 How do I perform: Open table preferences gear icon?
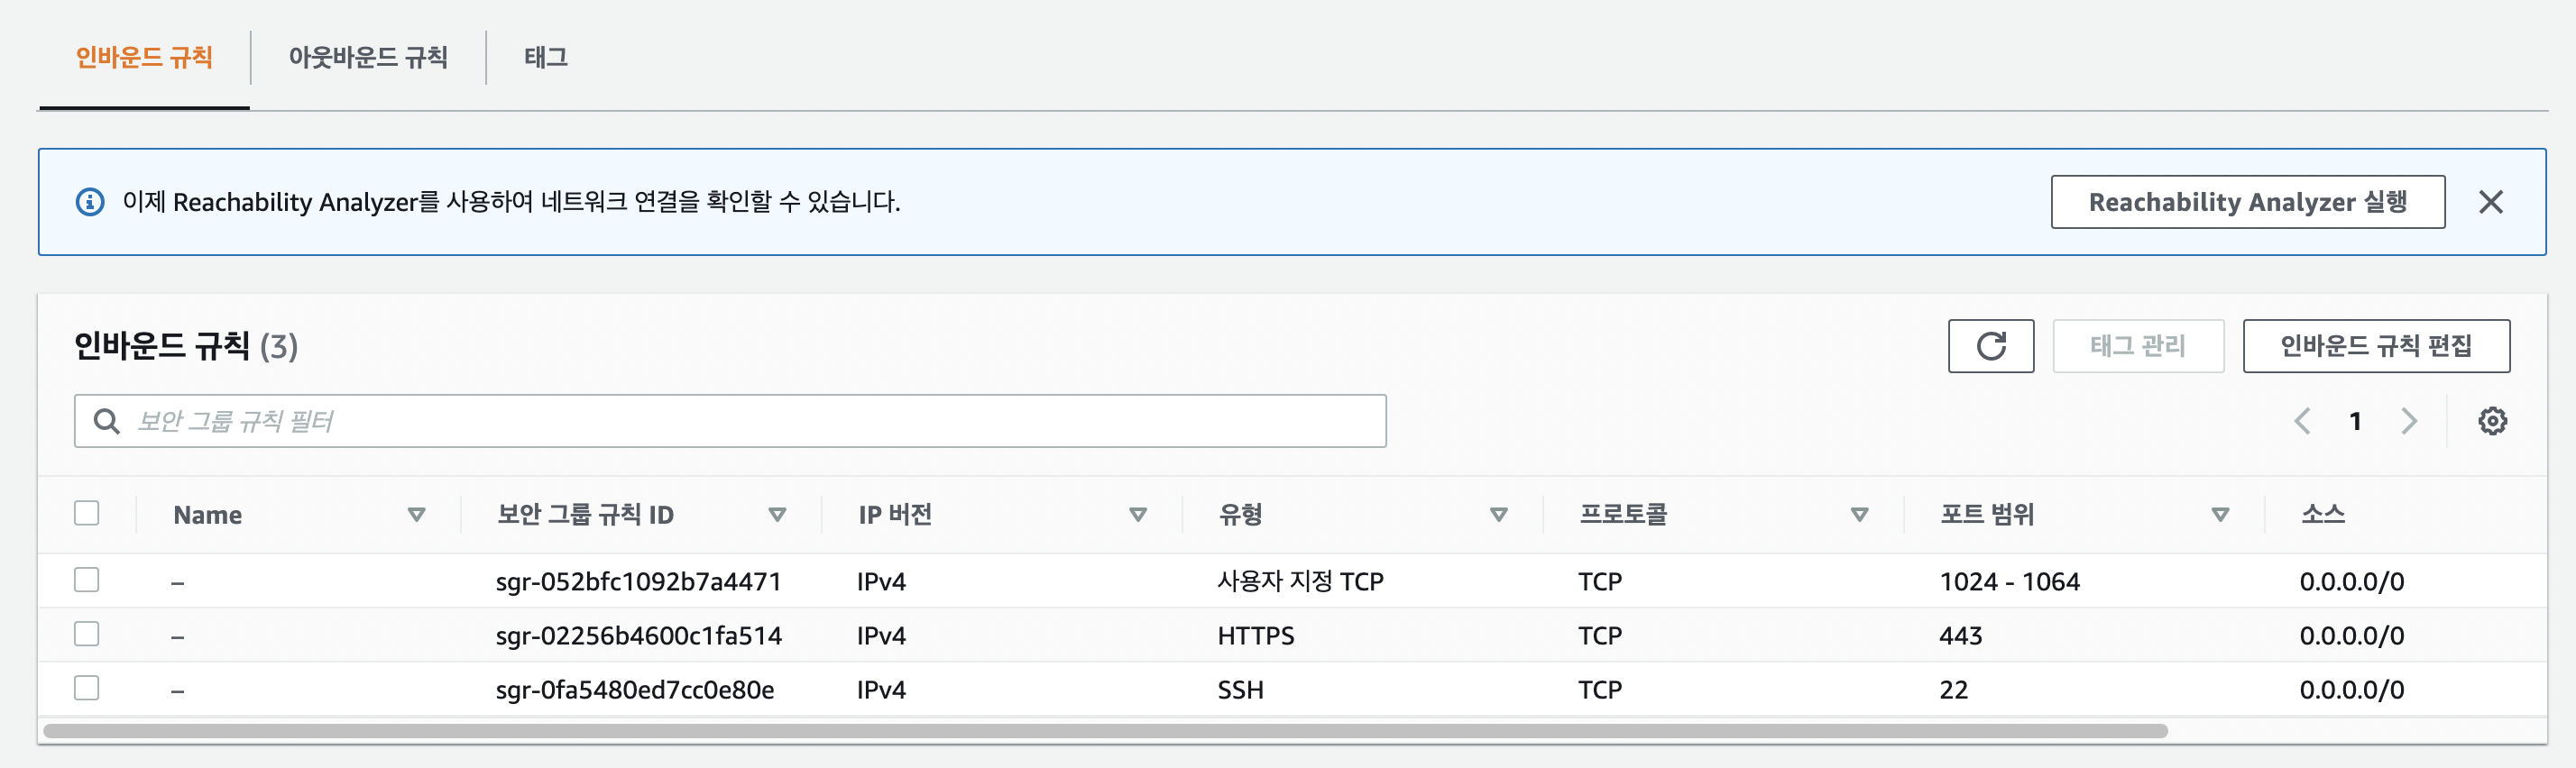pos(2492,421)
